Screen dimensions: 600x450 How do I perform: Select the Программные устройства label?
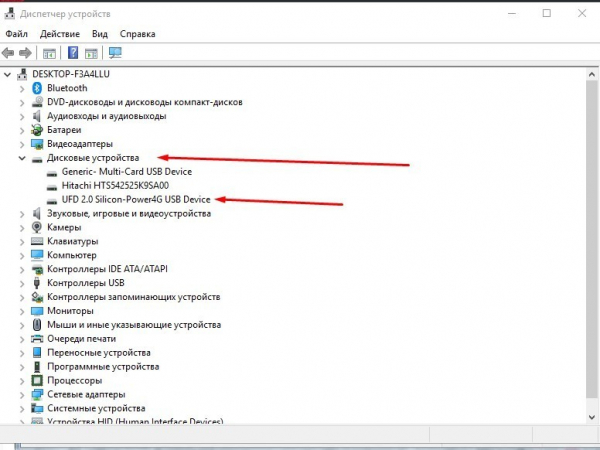(x=103, y=367)
